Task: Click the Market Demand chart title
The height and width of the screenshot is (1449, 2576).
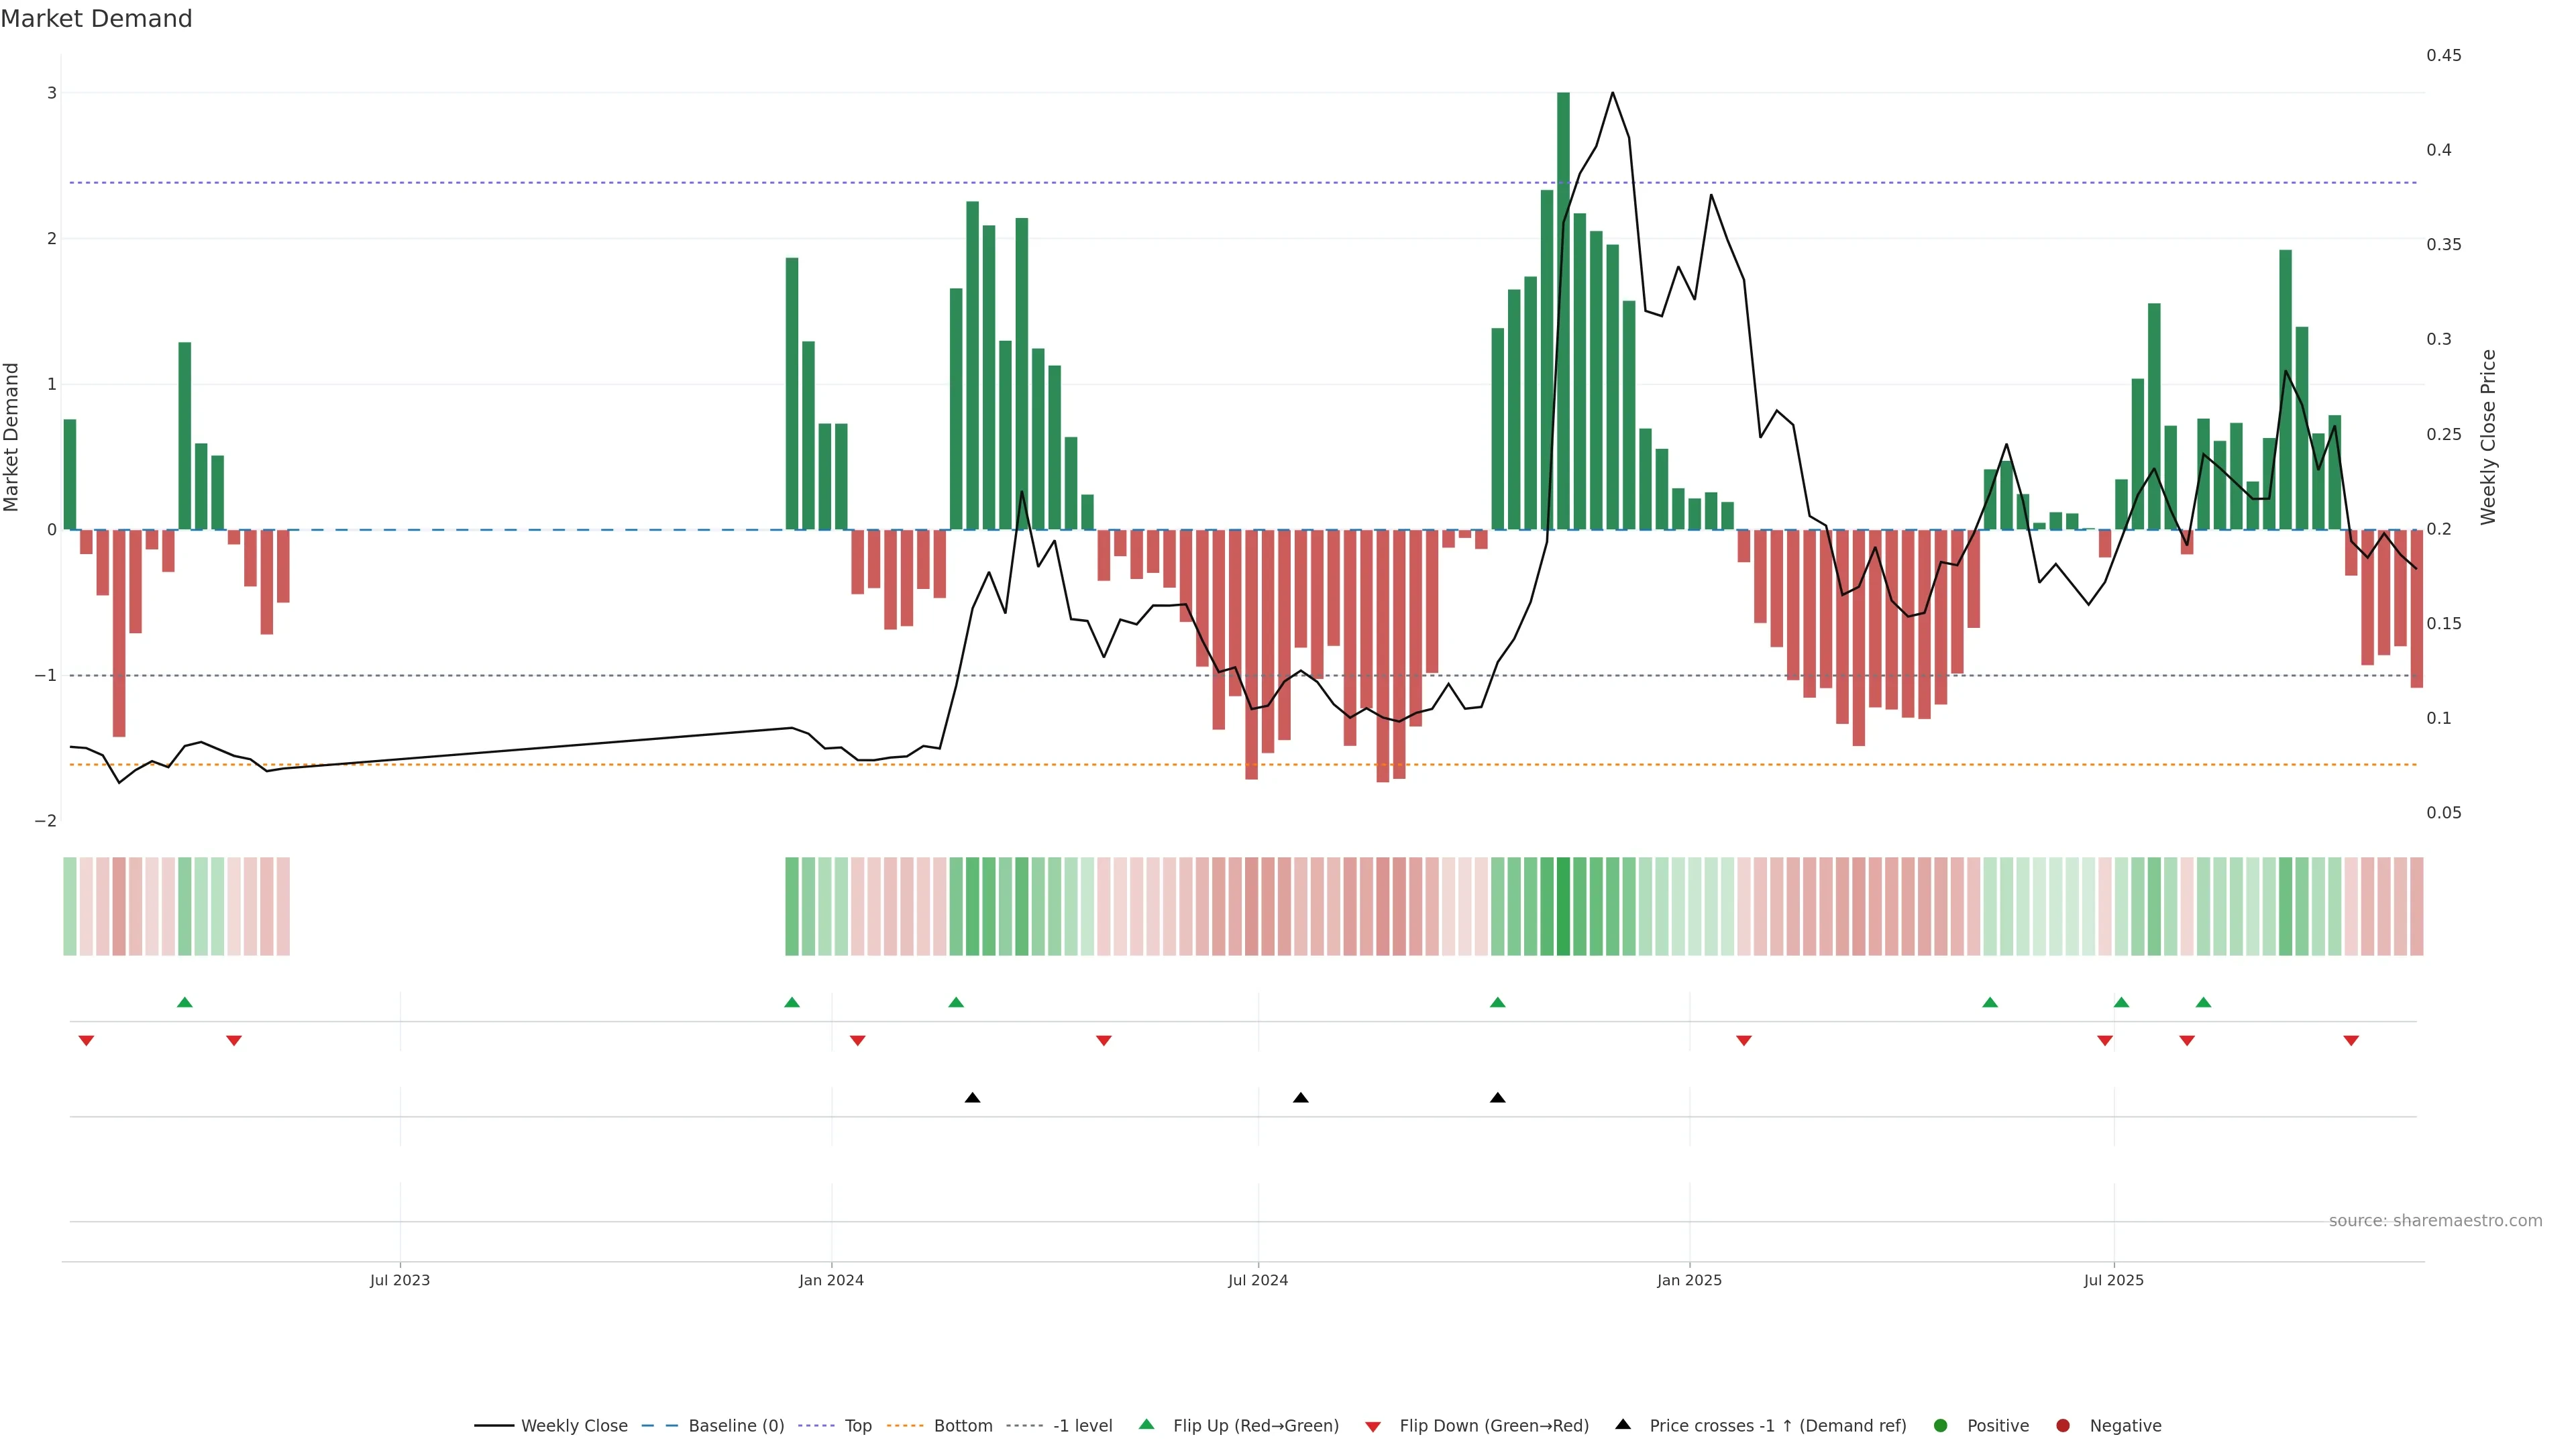Action: (96, 19)
